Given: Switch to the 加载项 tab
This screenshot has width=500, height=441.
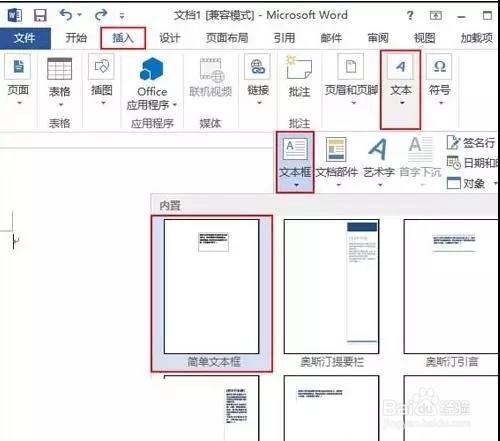Looking at the screenshot, I should (x=477, y=38).
